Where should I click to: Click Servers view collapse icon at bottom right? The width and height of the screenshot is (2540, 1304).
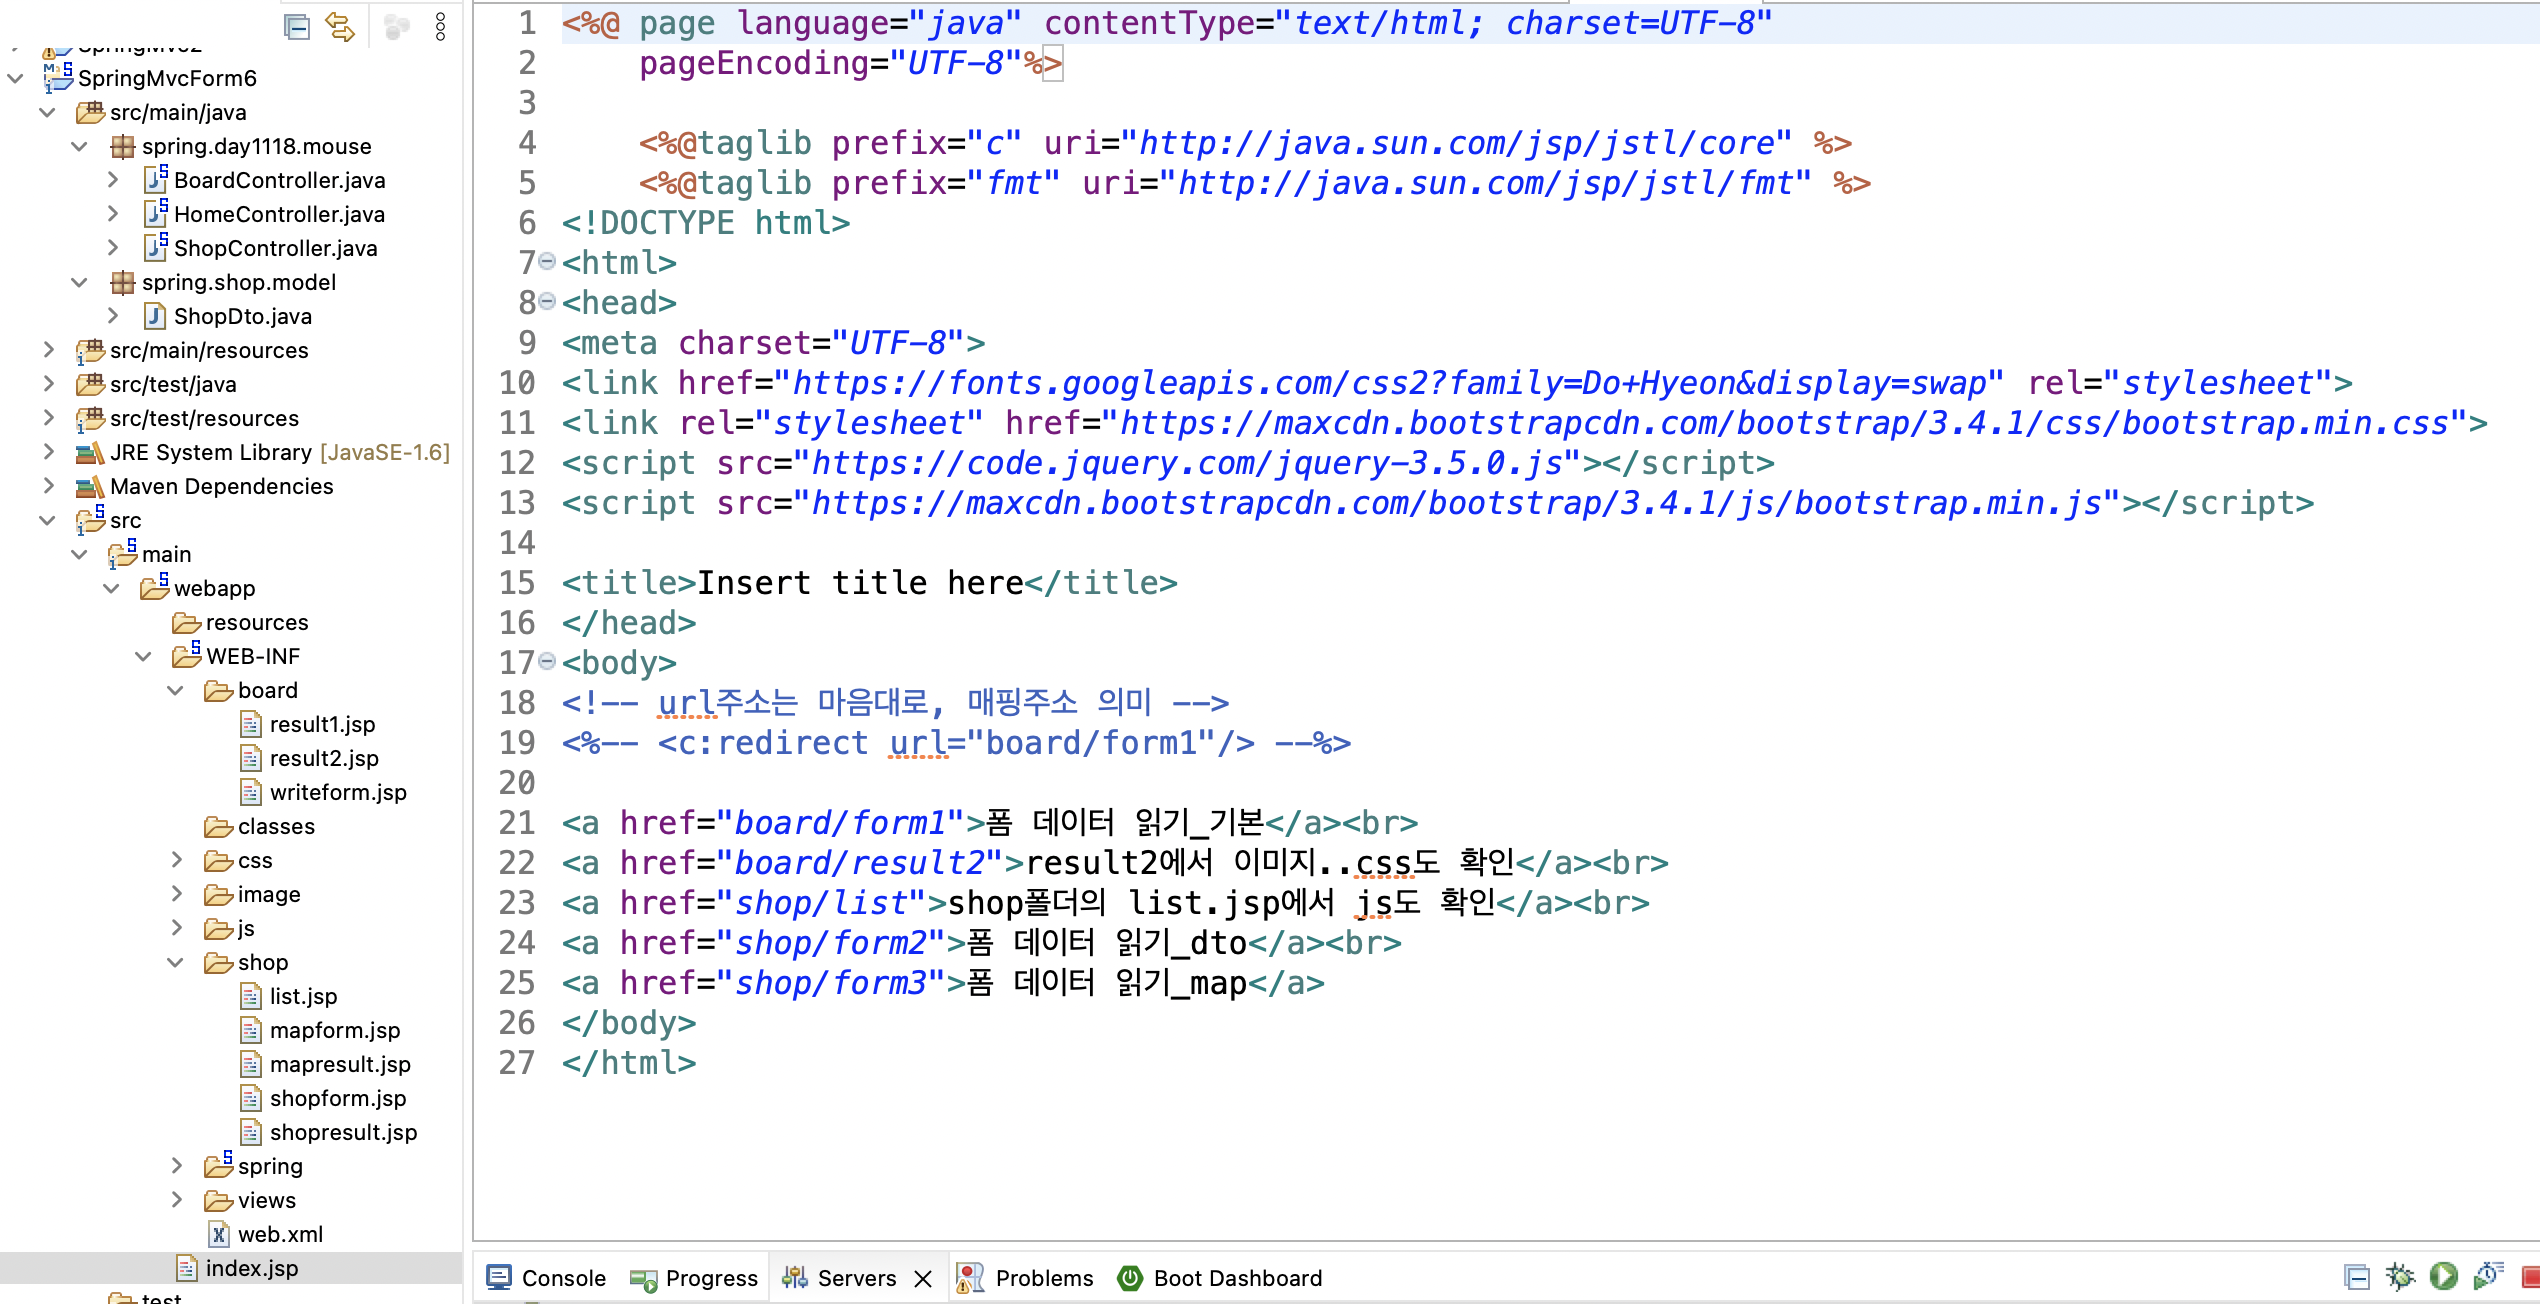(2356, 1277)
